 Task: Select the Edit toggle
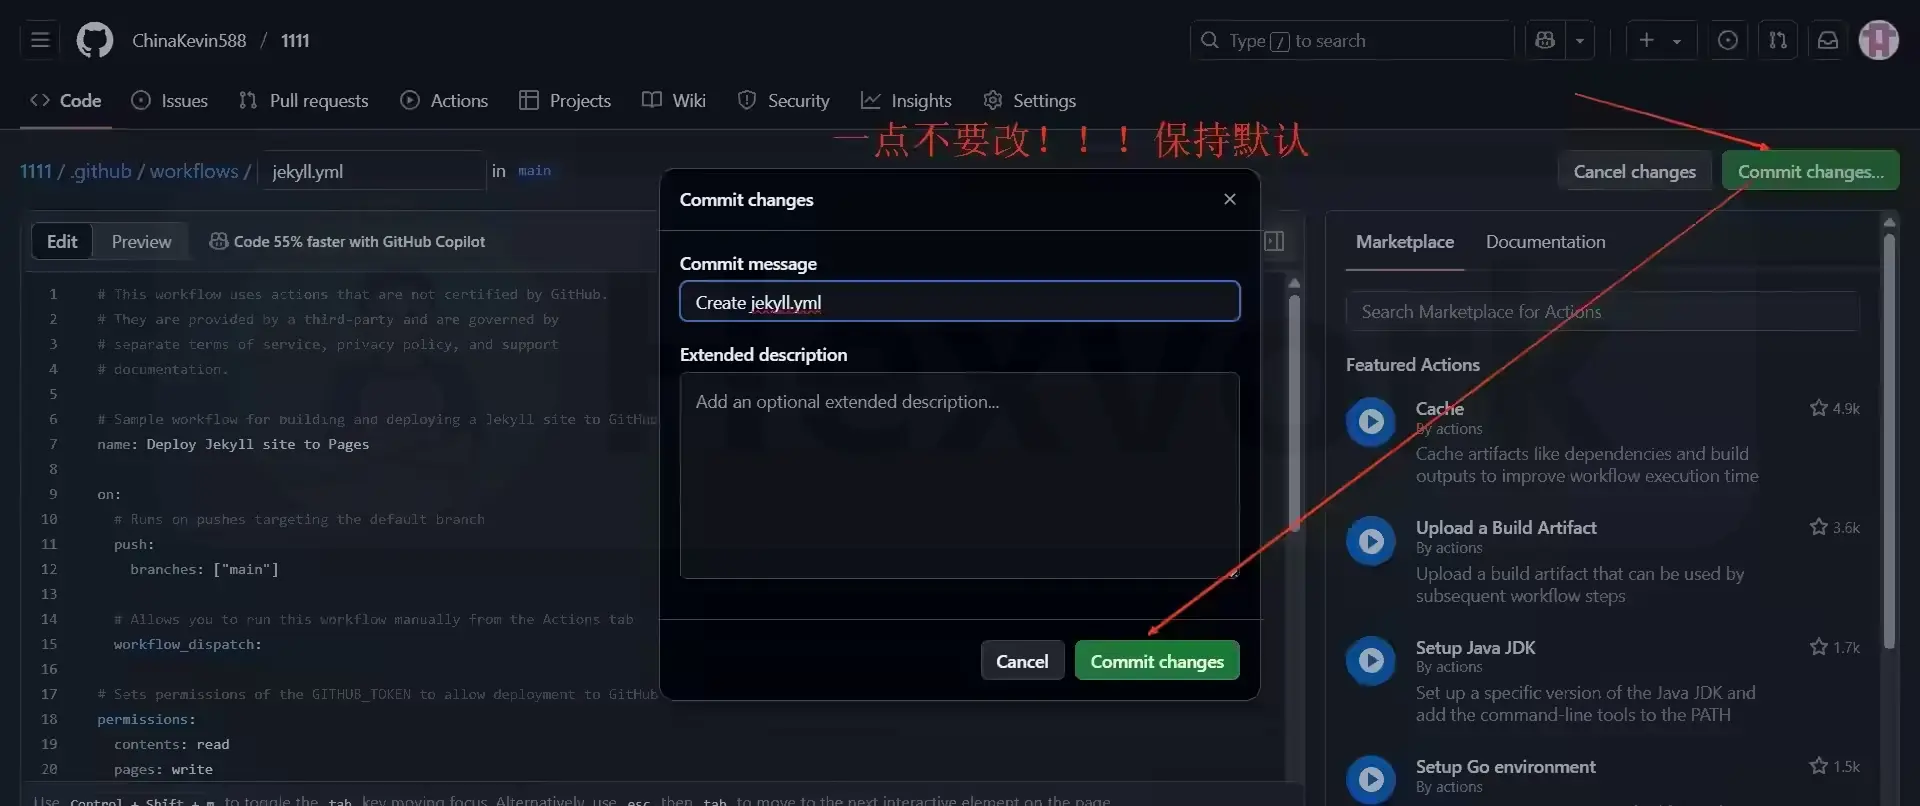[x=62, y=241]
